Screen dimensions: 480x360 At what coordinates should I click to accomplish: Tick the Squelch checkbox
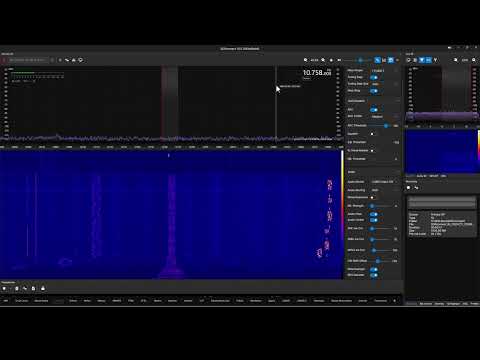pos(372,134)
